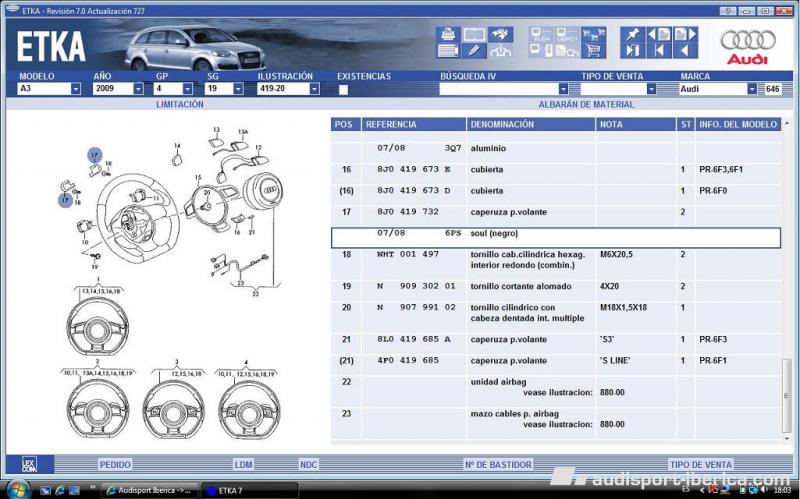Click the Nº DE BASTIDOR button

point(498,464)
